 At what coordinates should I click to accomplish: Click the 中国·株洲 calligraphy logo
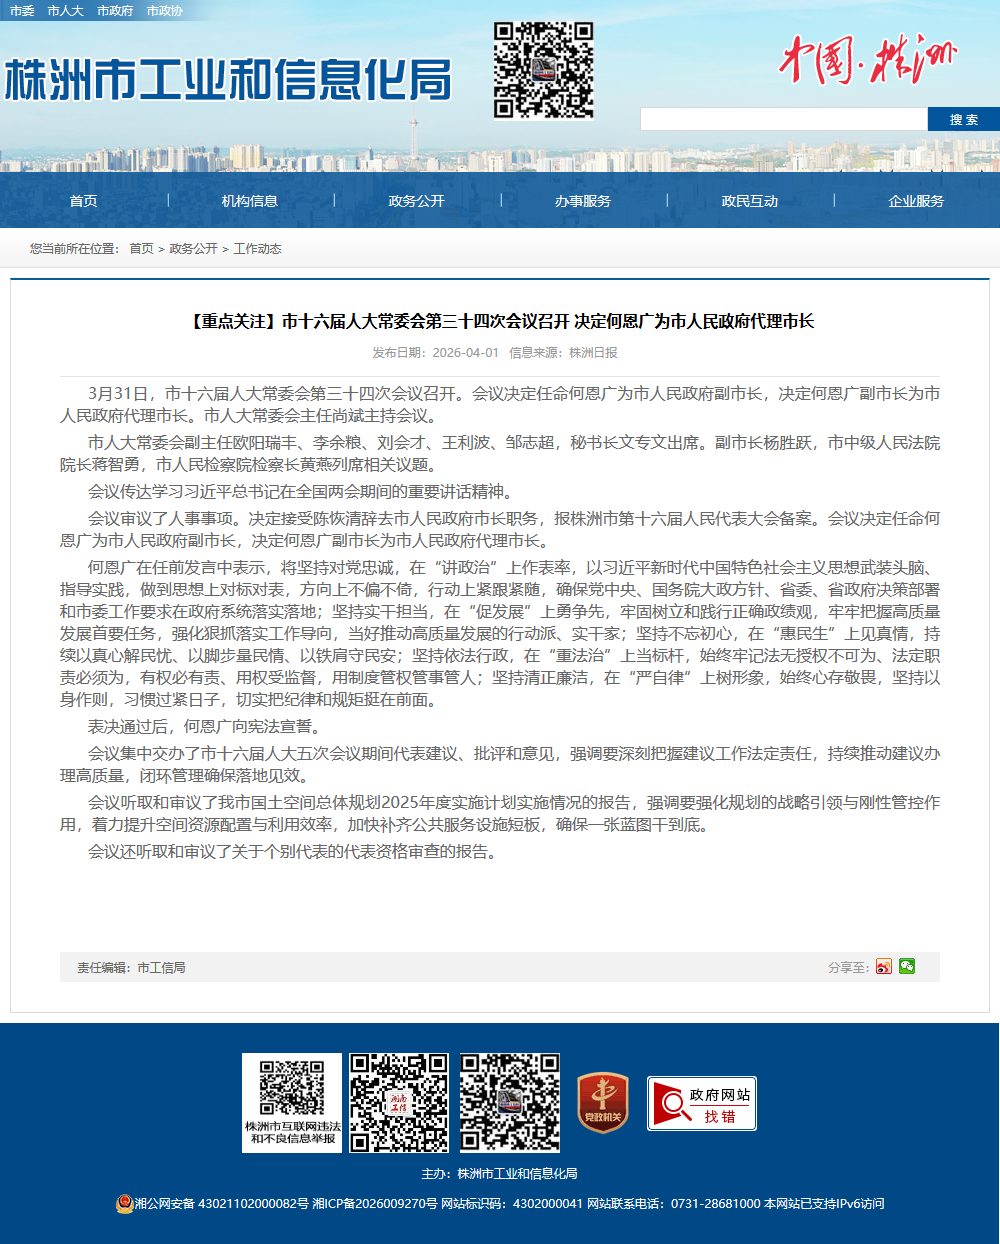[x=867, y=60]
